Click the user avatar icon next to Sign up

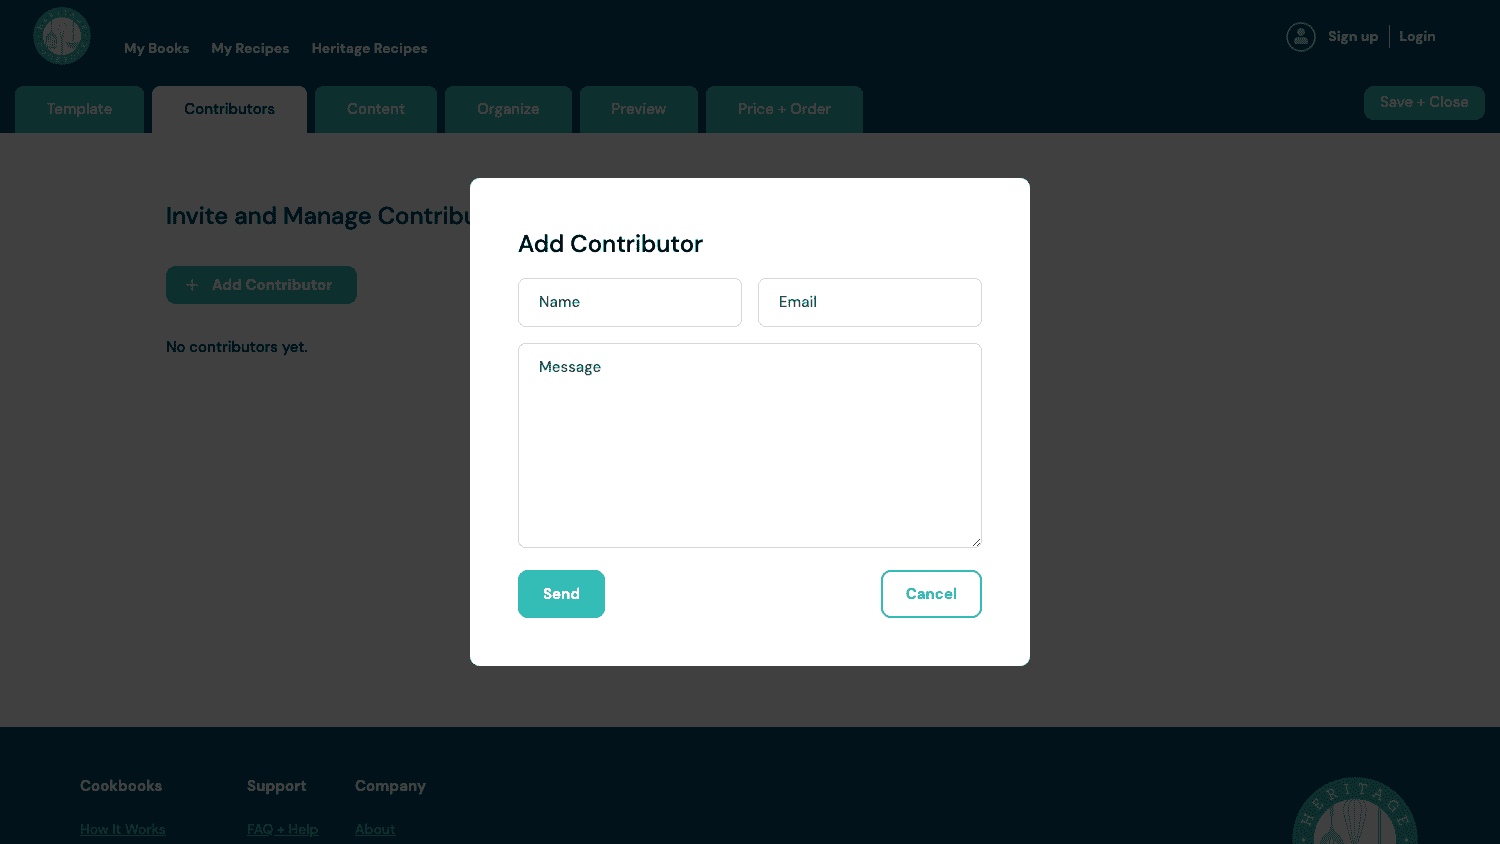tap(1300, 36)
